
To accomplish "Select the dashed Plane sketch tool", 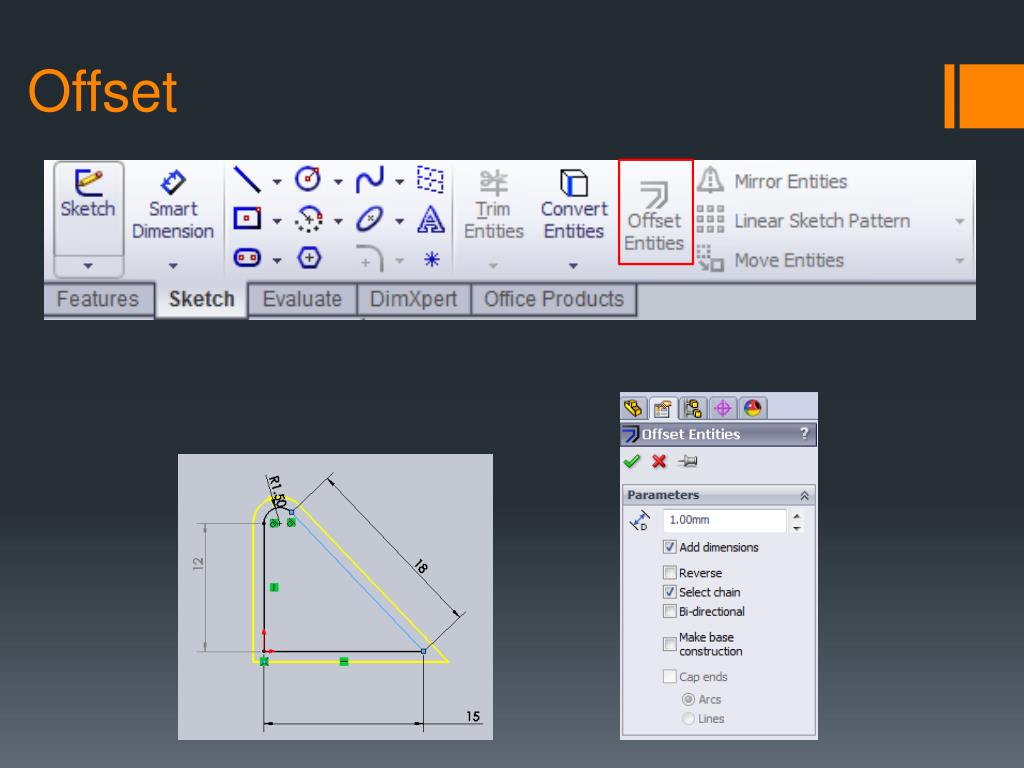I will point(430,179).
